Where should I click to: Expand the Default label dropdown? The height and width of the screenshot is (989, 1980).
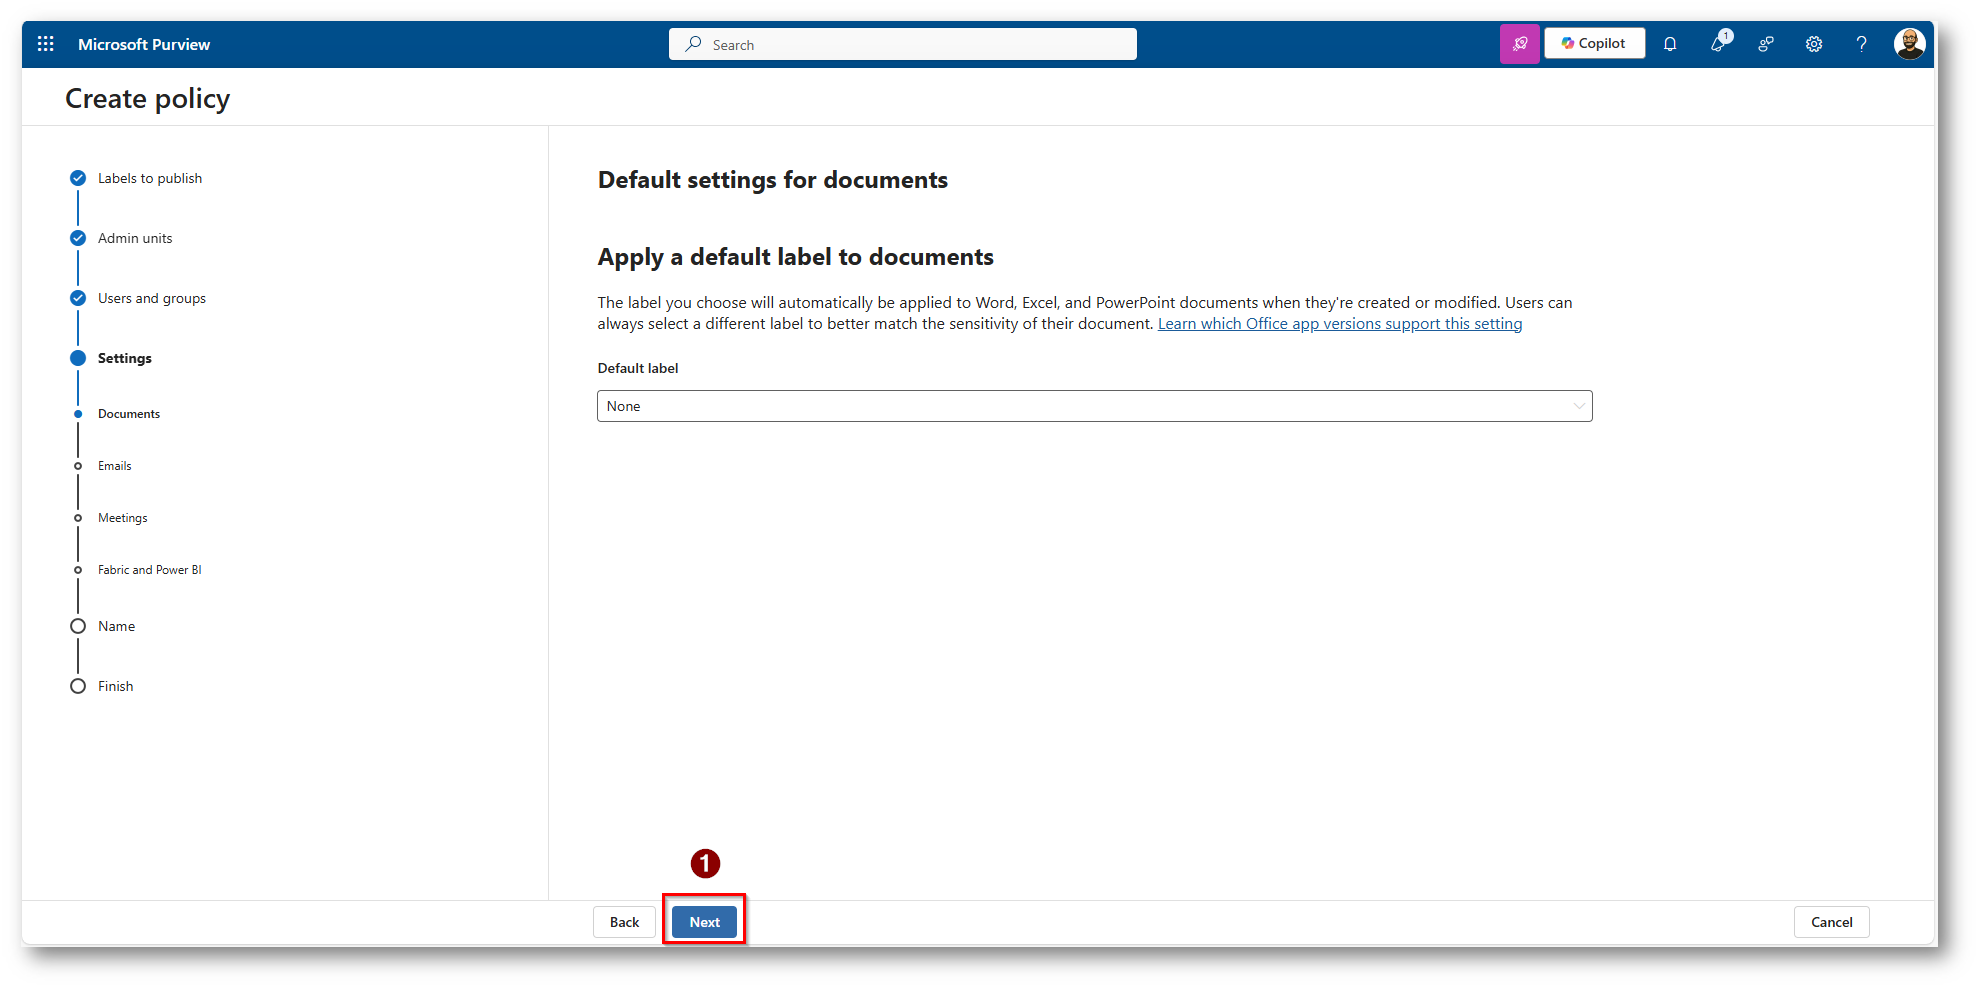[x=1094, y=406]
